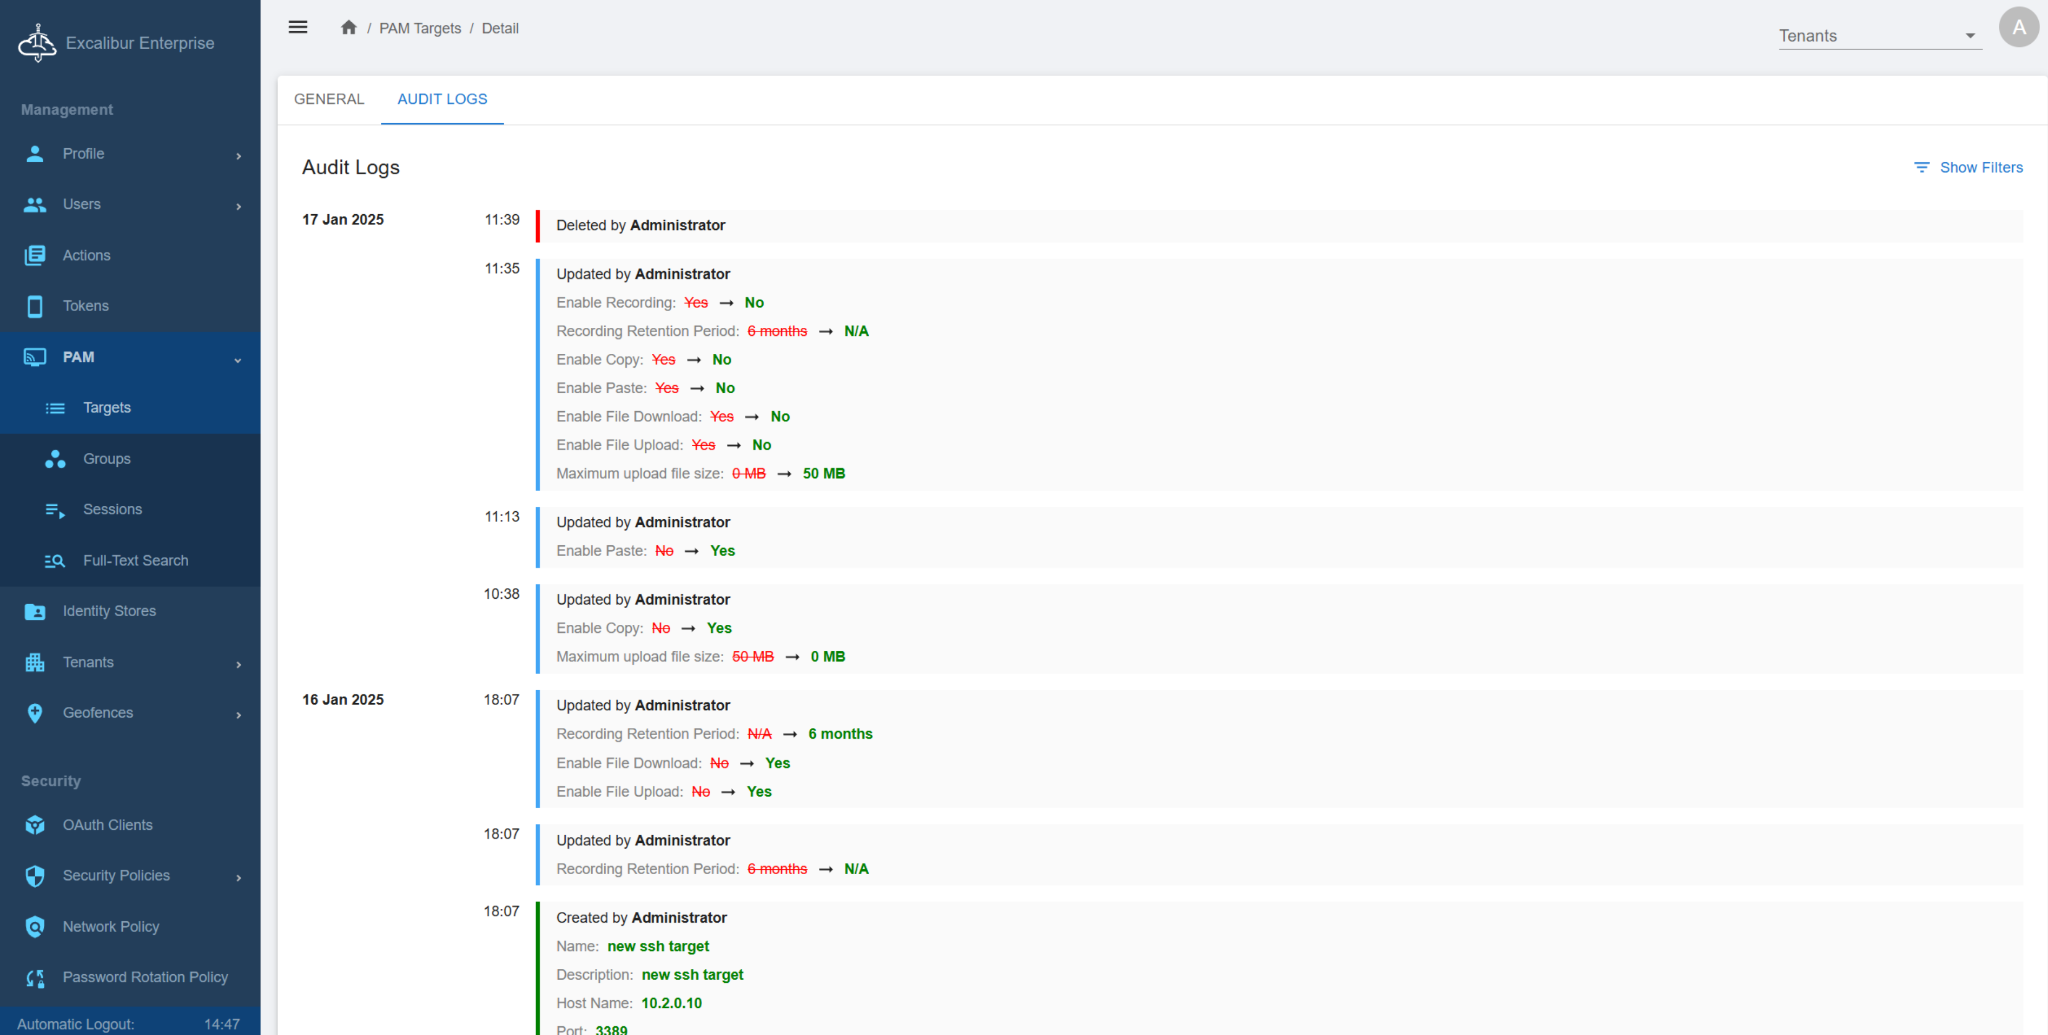Select the AUDIT LOGS tab
Image resolution: width=2048 pixels, height=1035 pixels.
click(x=442, y=99)
